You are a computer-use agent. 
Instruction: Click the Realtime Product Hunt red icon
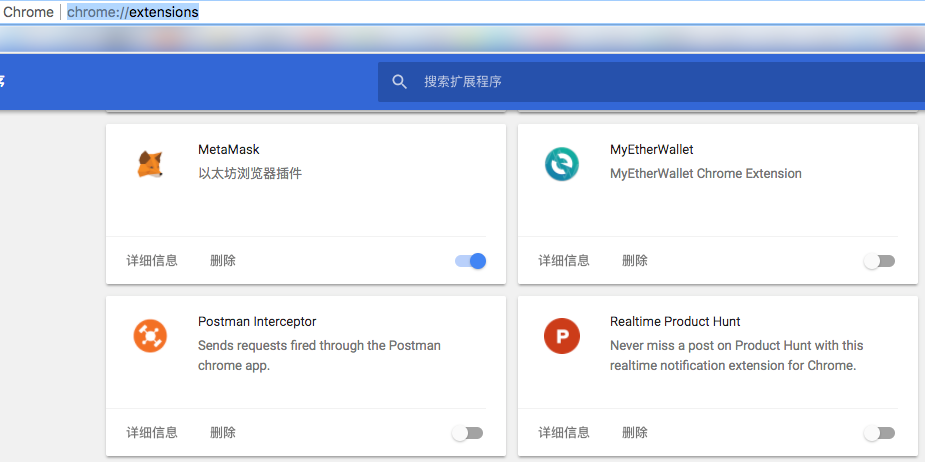click(562, 336)
